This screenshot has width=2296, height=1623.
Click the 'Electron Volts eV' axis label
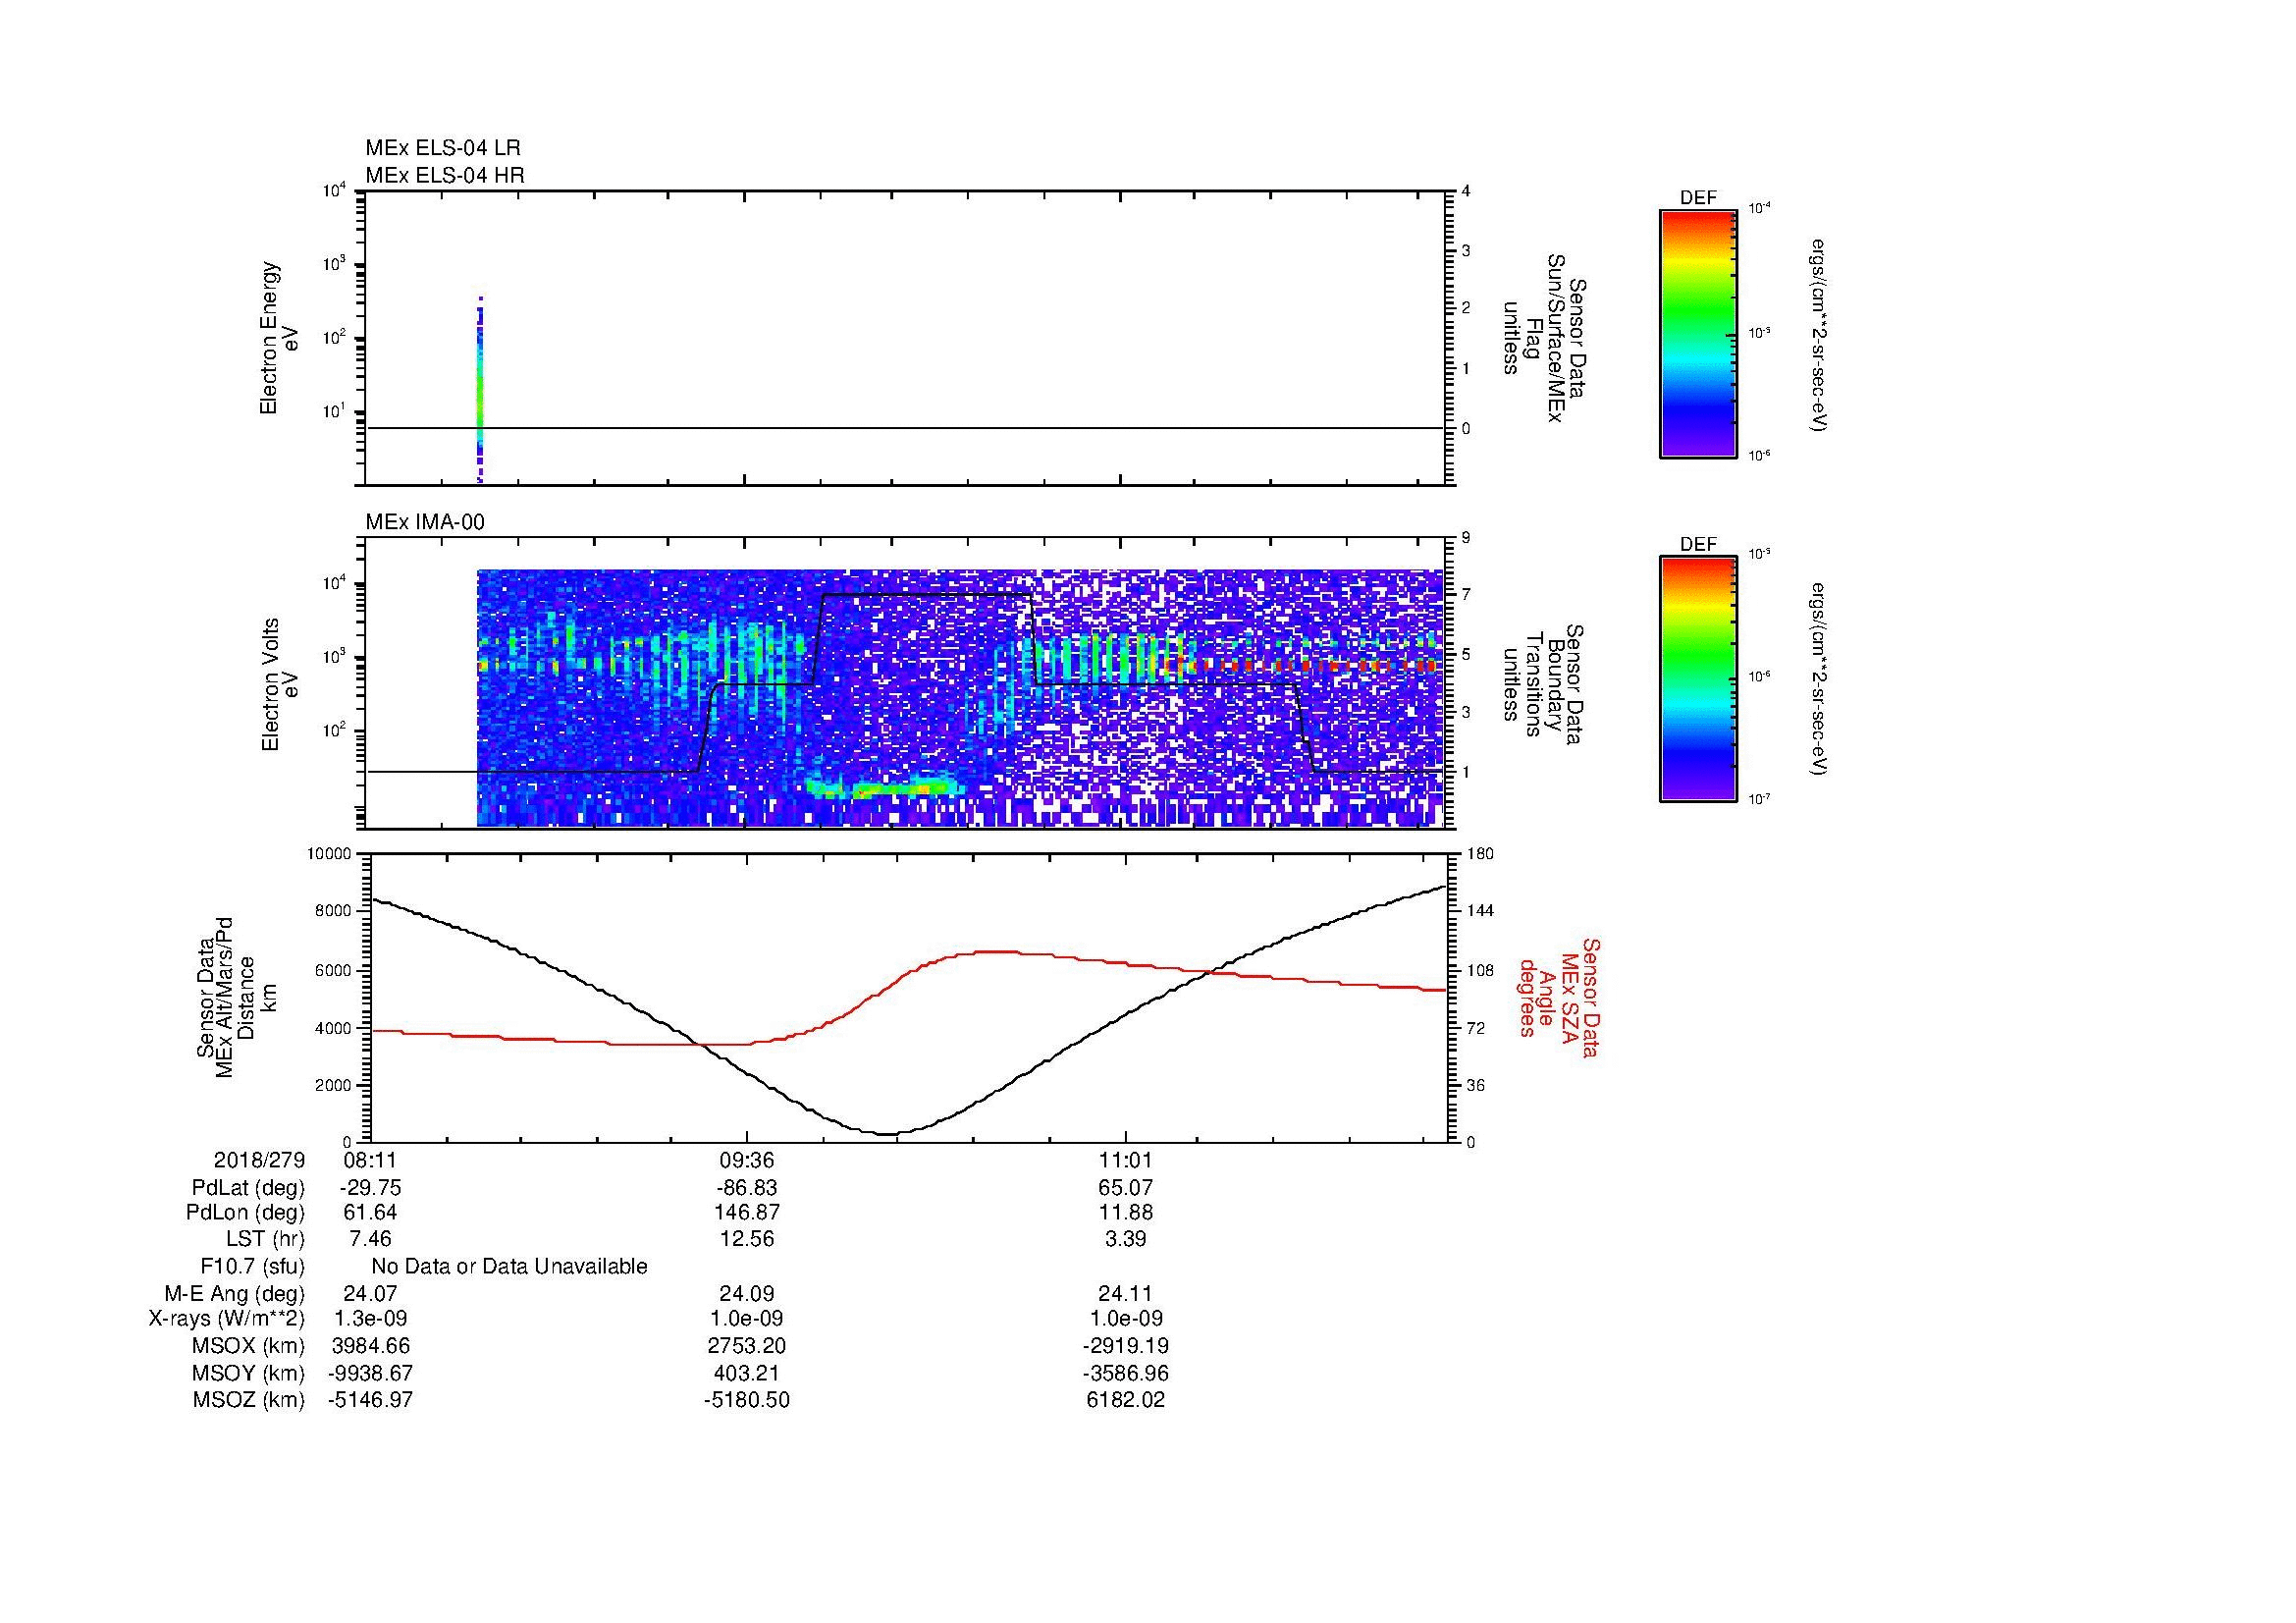point(279,684)
